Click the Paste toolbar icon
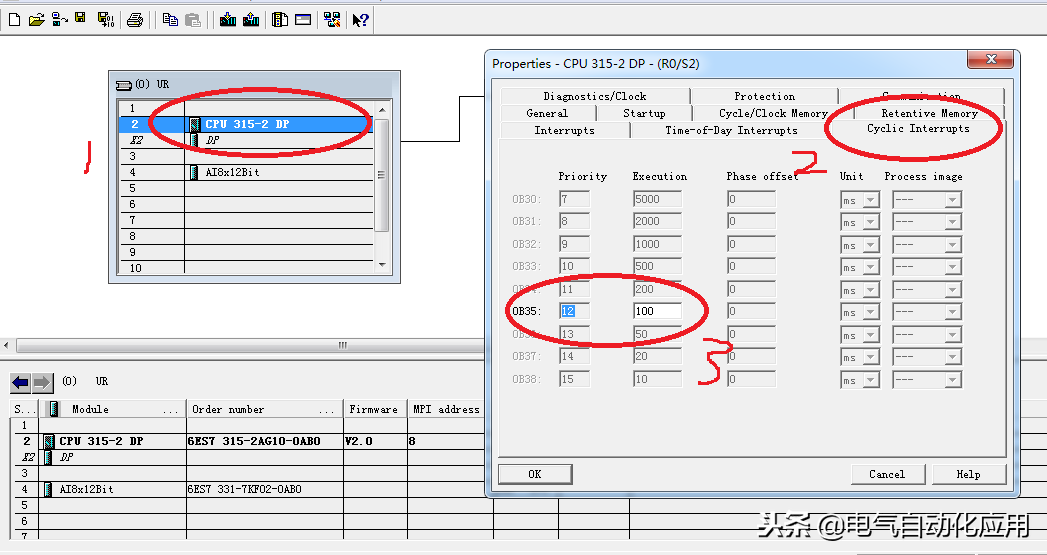This screenshot has width=1047, height=555. (x=193, y=20)
